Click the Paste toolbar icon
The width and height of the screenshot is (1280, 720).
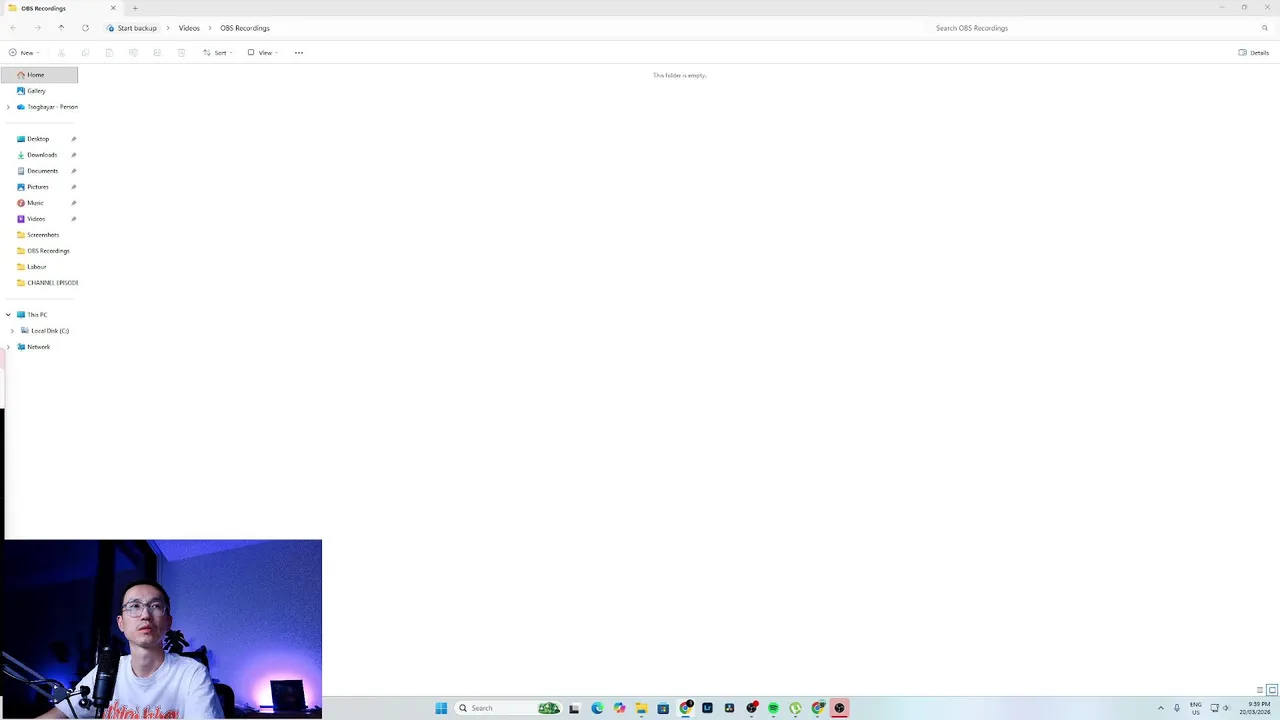point(109,53)
